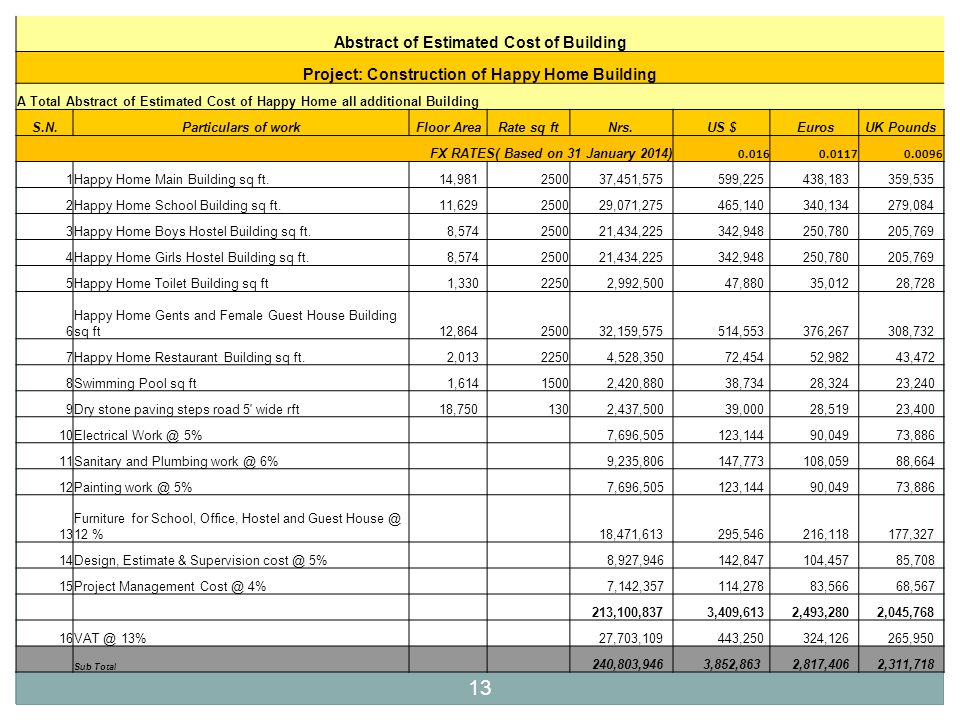Image resolution: width=960 pixels, height=720 pixels.
Task: Select the UK Pounds FX rate 0.0096
Action: 923,154
